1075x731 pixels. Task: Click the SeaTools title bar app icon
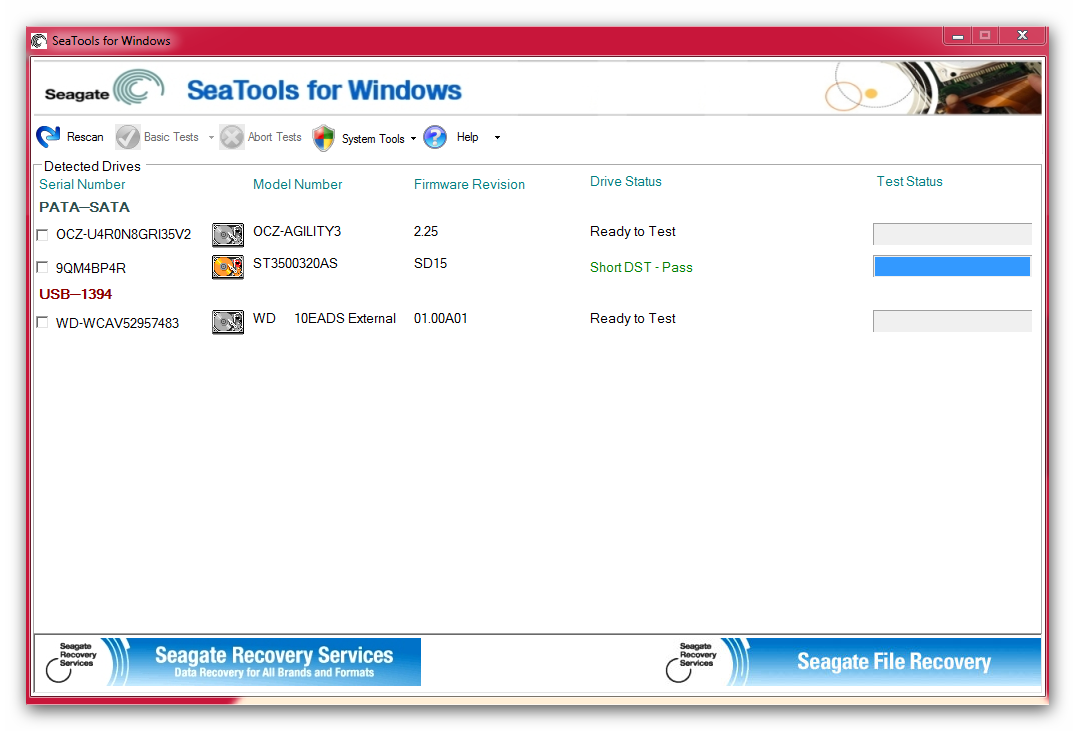click(39, 41)
